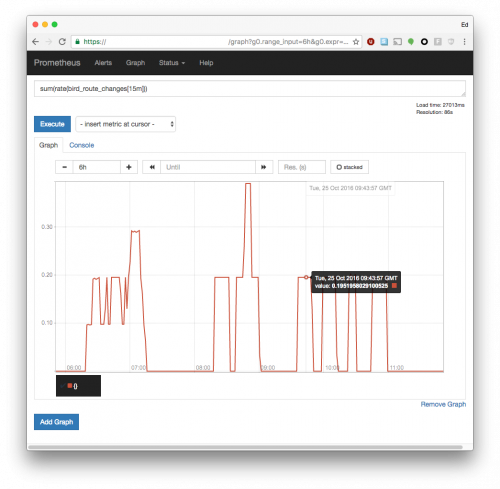Open the insert metric at cursor dropdown
This screenshot has height=489, width=500.
[x=125, y=124]
